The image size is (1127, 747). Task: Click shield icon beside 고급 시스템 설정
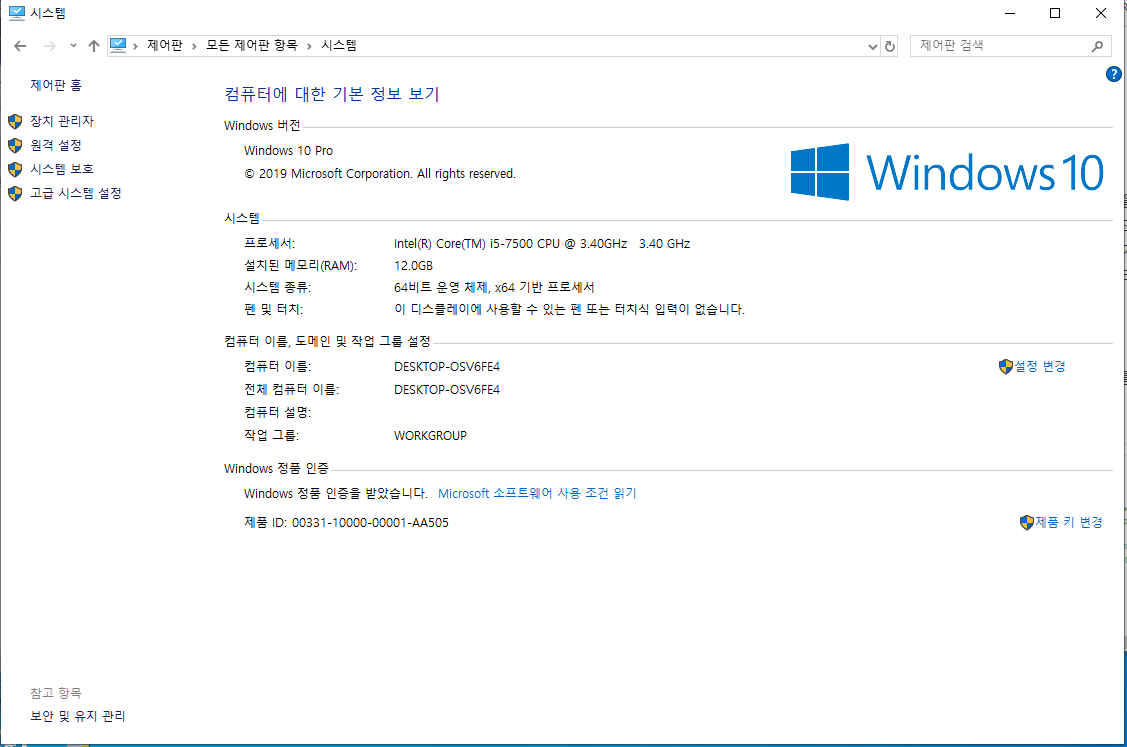click(15, 193)
